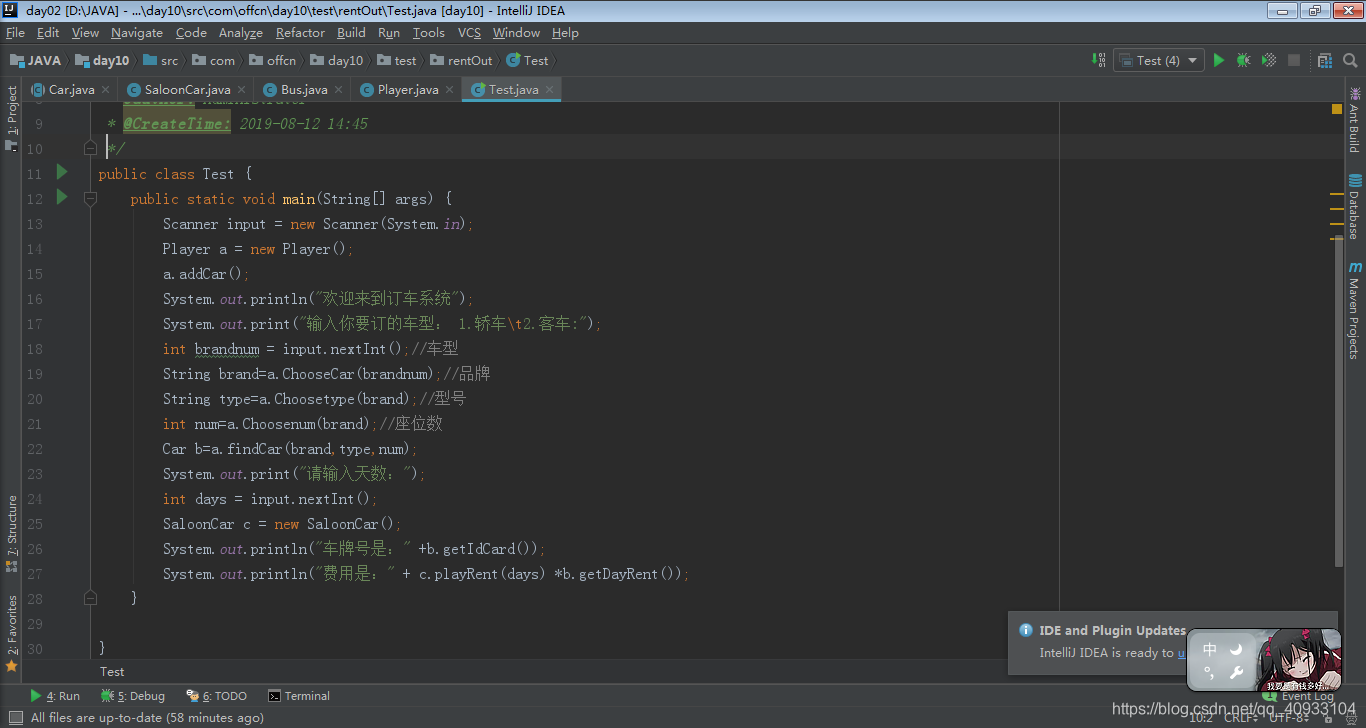
Task: Click the first warning stripe marker near line 12
Action: point(1337,193)
